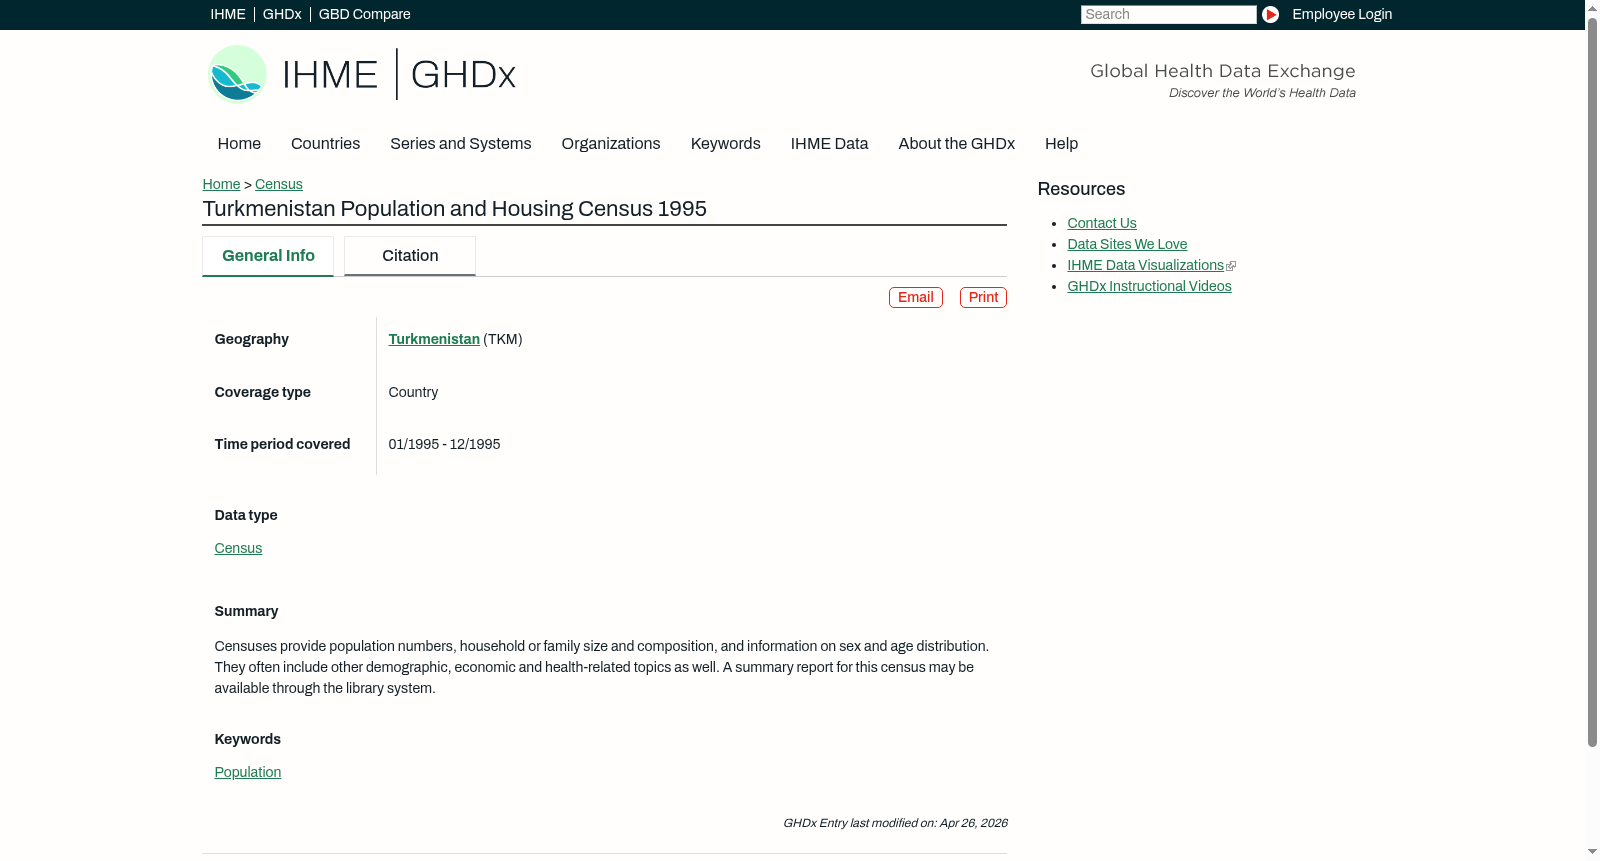
Task: Click the Email button
Action: pos(916,297)
